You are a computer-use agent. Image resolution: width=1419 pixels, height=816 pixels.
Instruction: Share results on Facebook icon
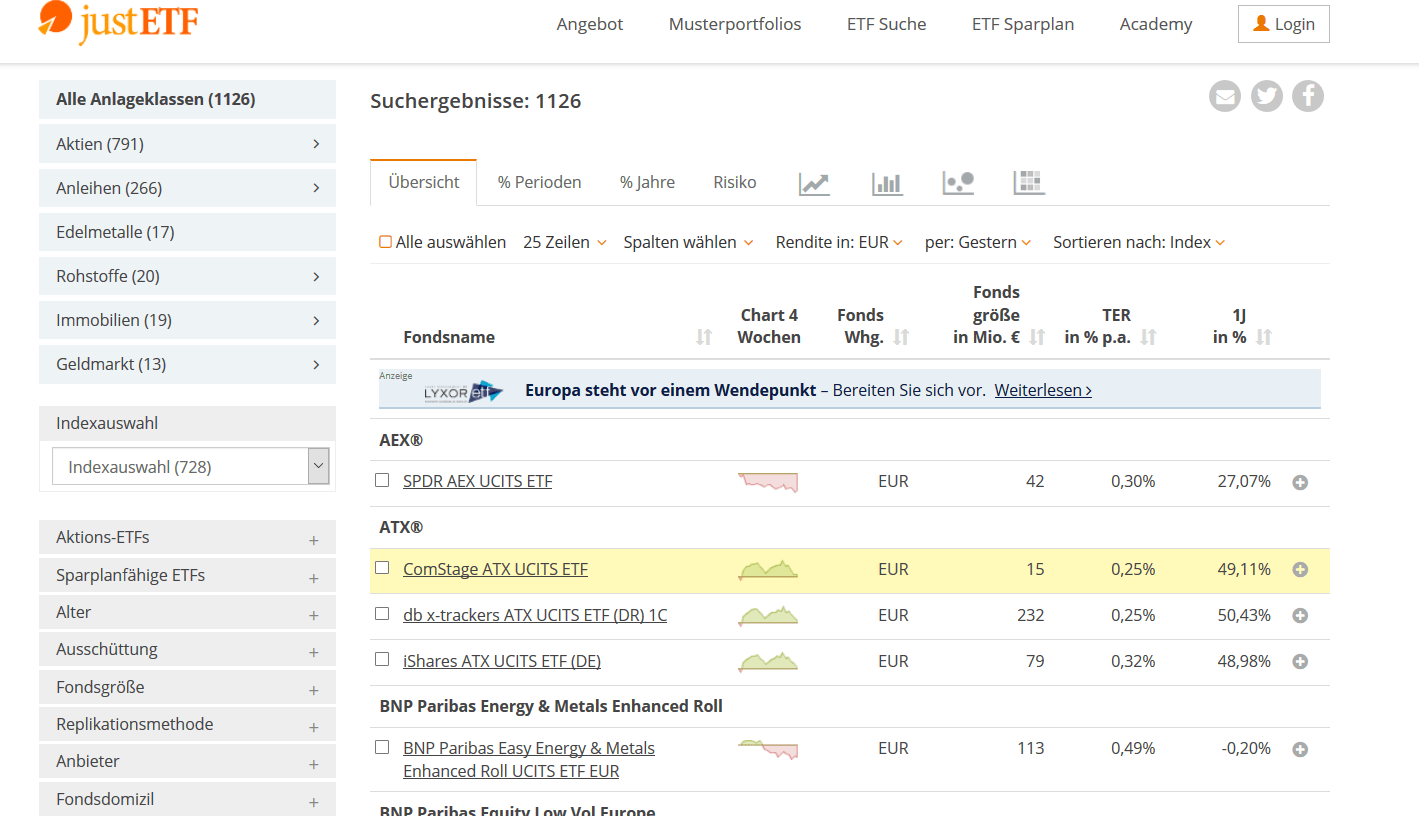pyautogui.click(x=1308, y=97)
